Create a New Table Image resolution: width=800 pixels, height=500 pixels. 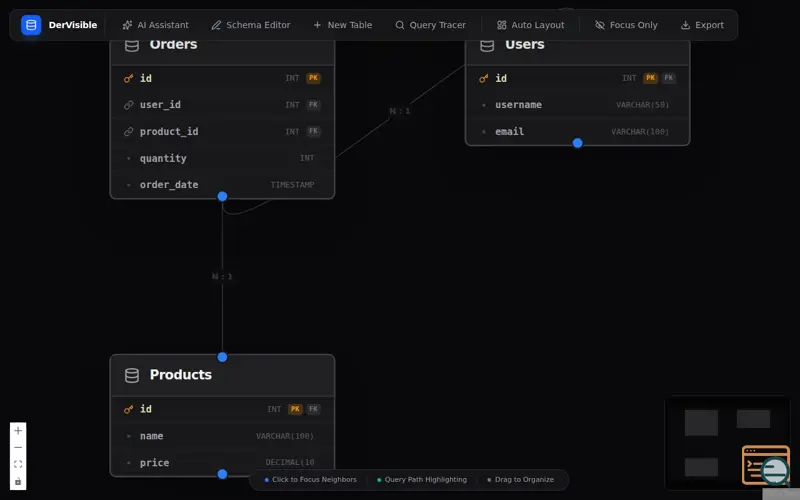click(342, 25)
